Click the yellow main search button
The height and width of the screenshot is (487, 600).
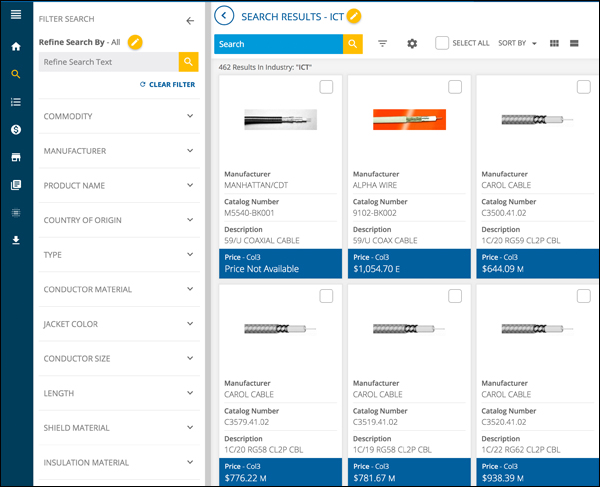point(353,44)
